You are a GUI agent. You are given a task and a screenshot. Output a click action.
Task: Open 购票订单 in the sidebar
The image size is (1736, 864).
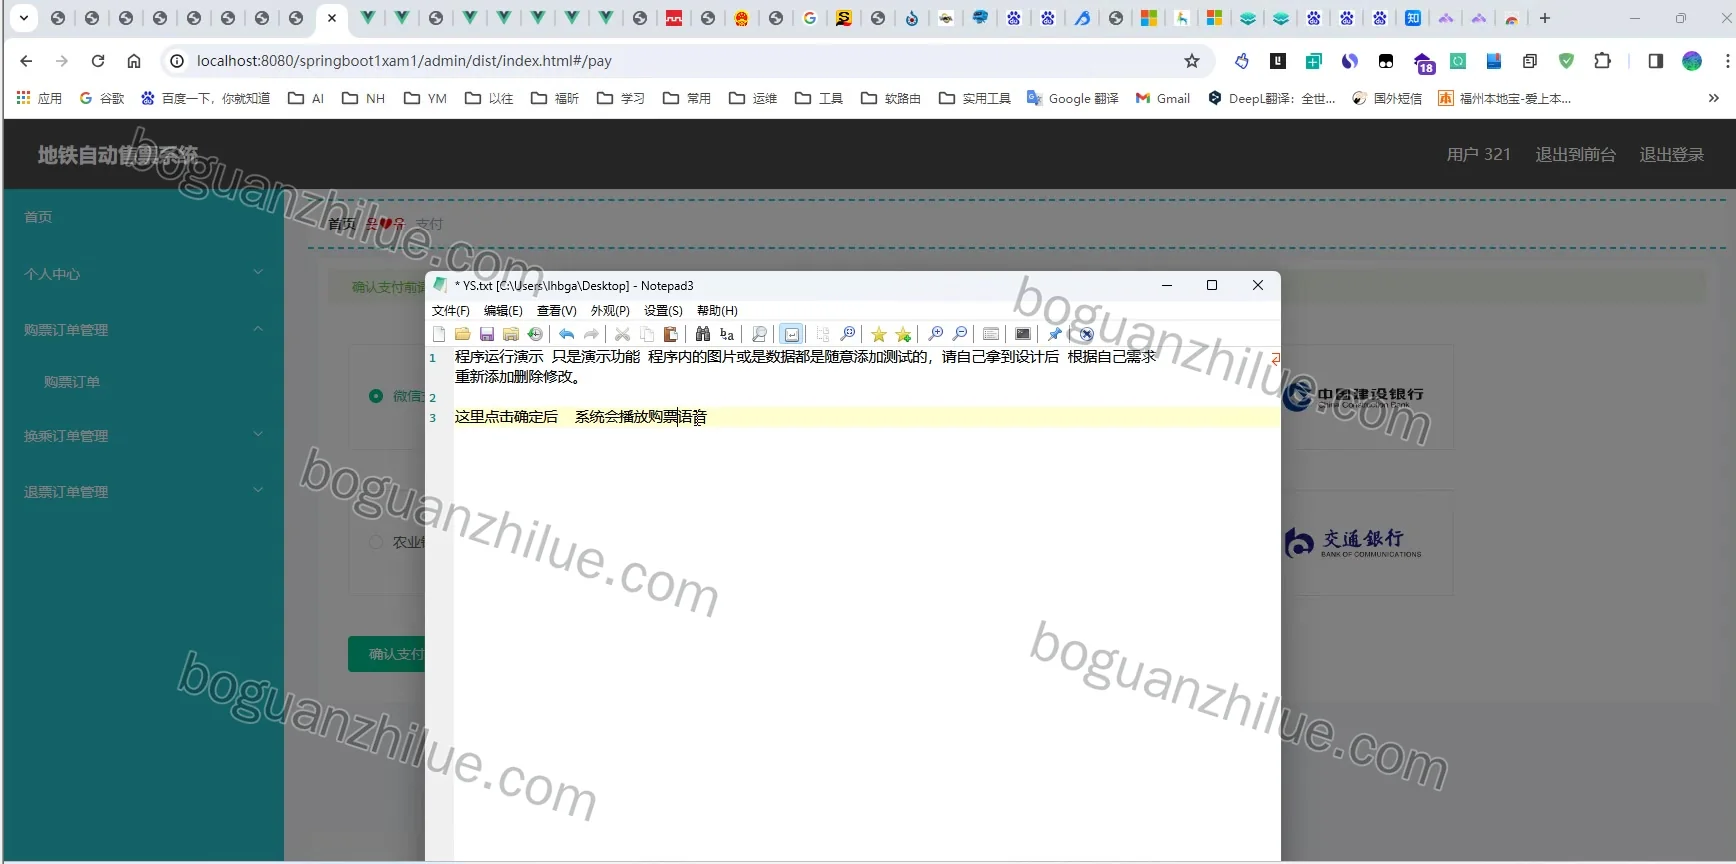pyautogui.click(x=72, y=382)
